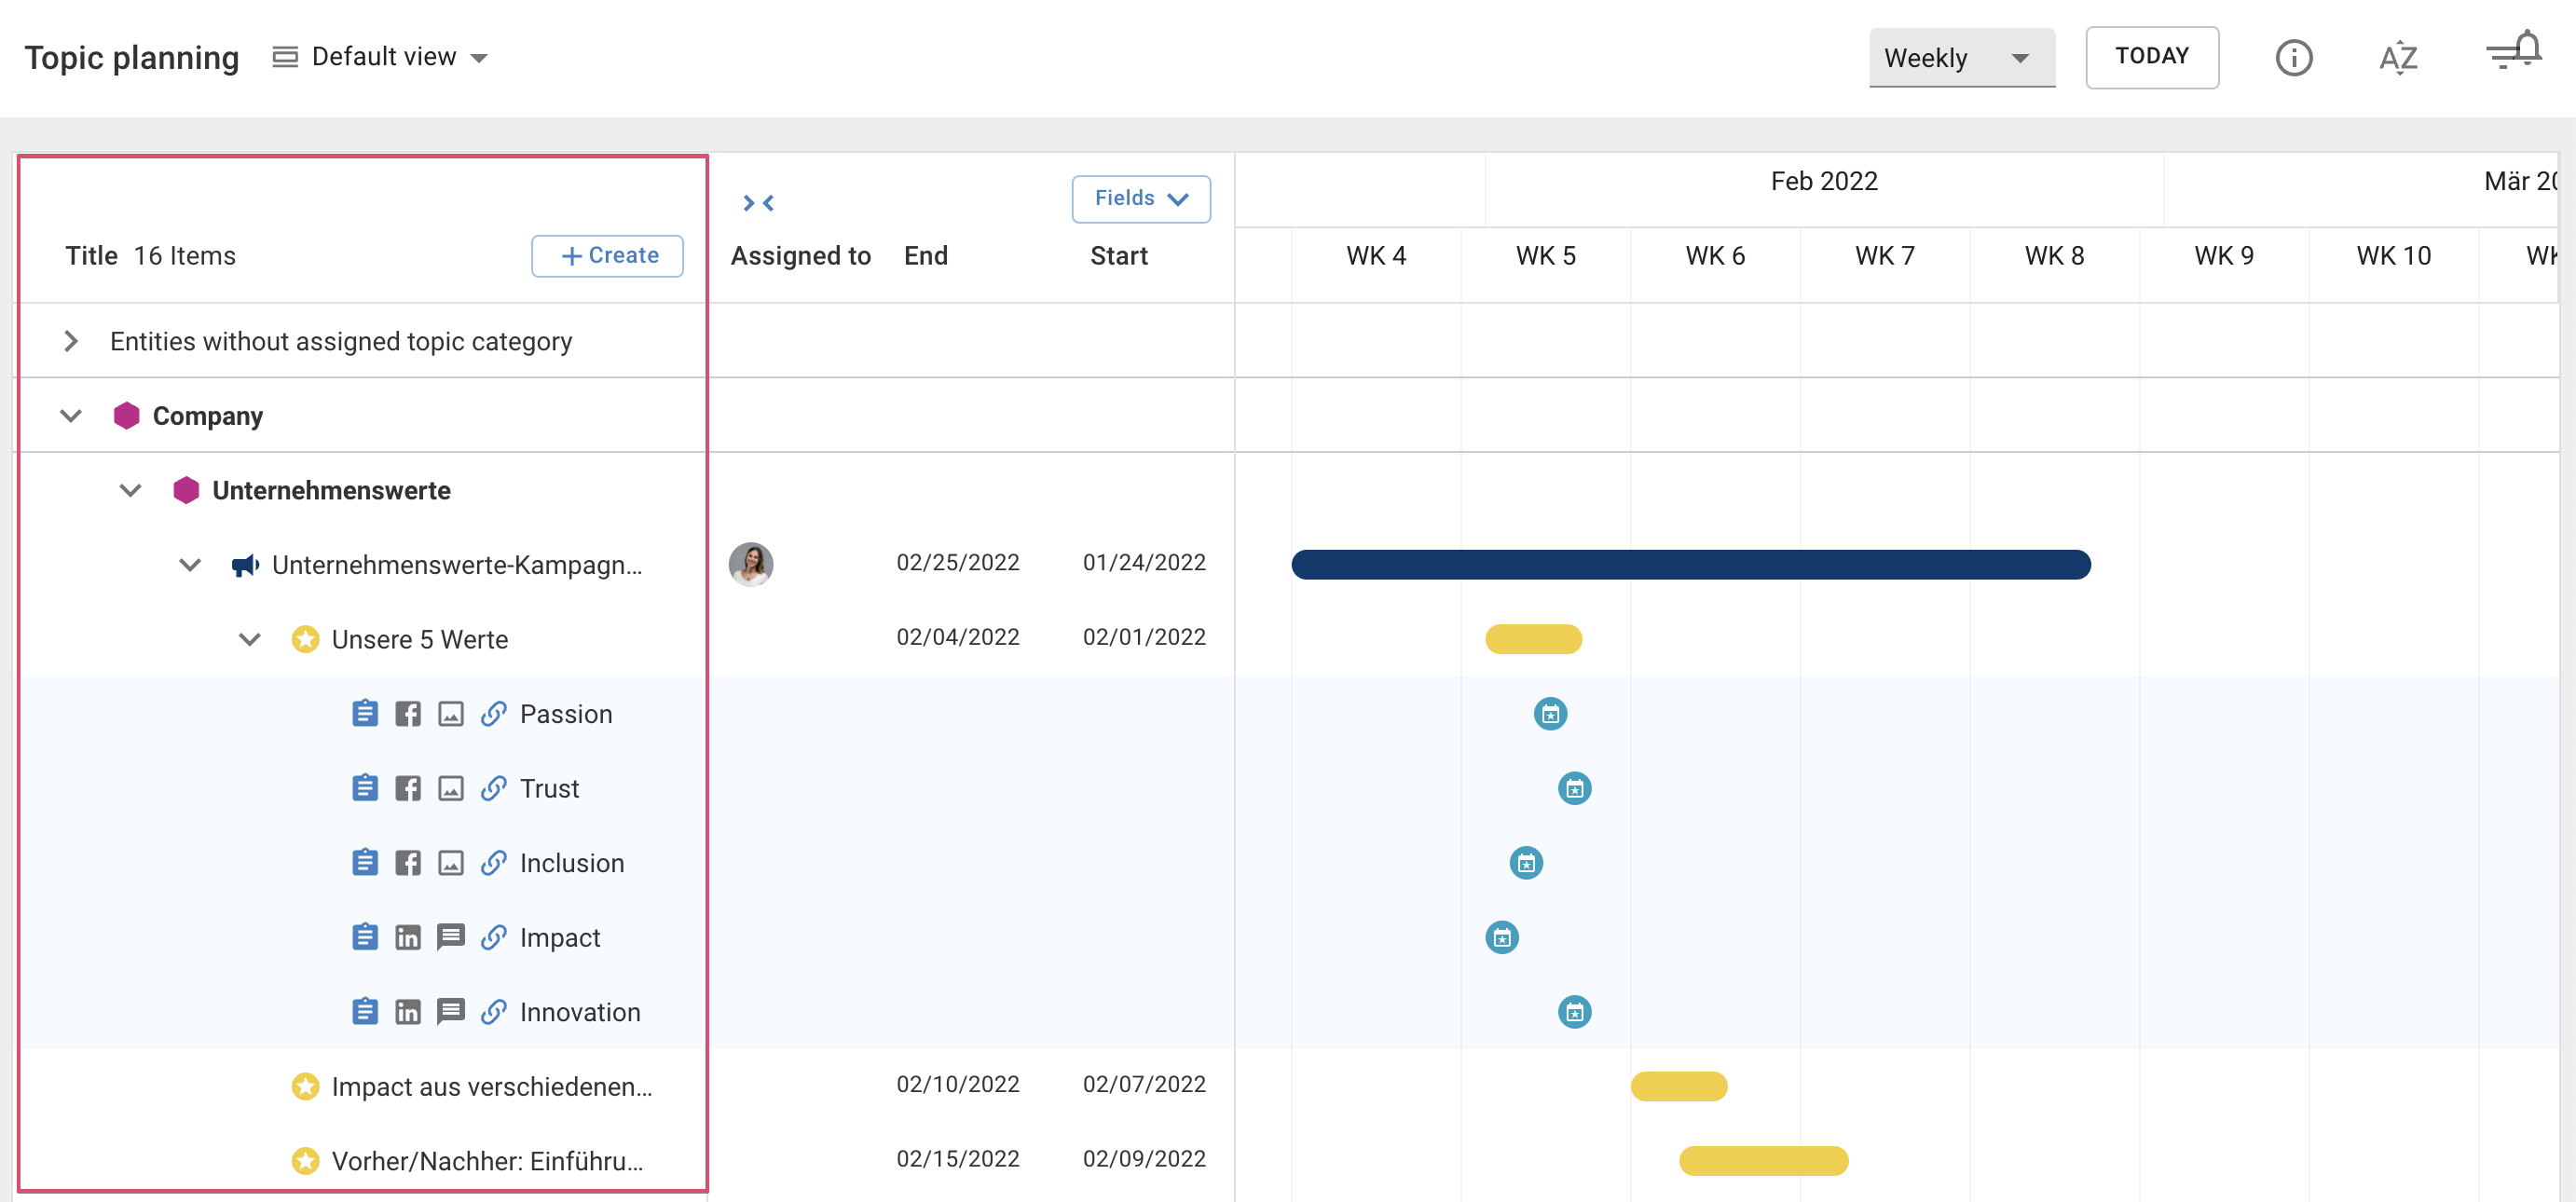Click the star icon beside Unsere 5 Werte

305,639
